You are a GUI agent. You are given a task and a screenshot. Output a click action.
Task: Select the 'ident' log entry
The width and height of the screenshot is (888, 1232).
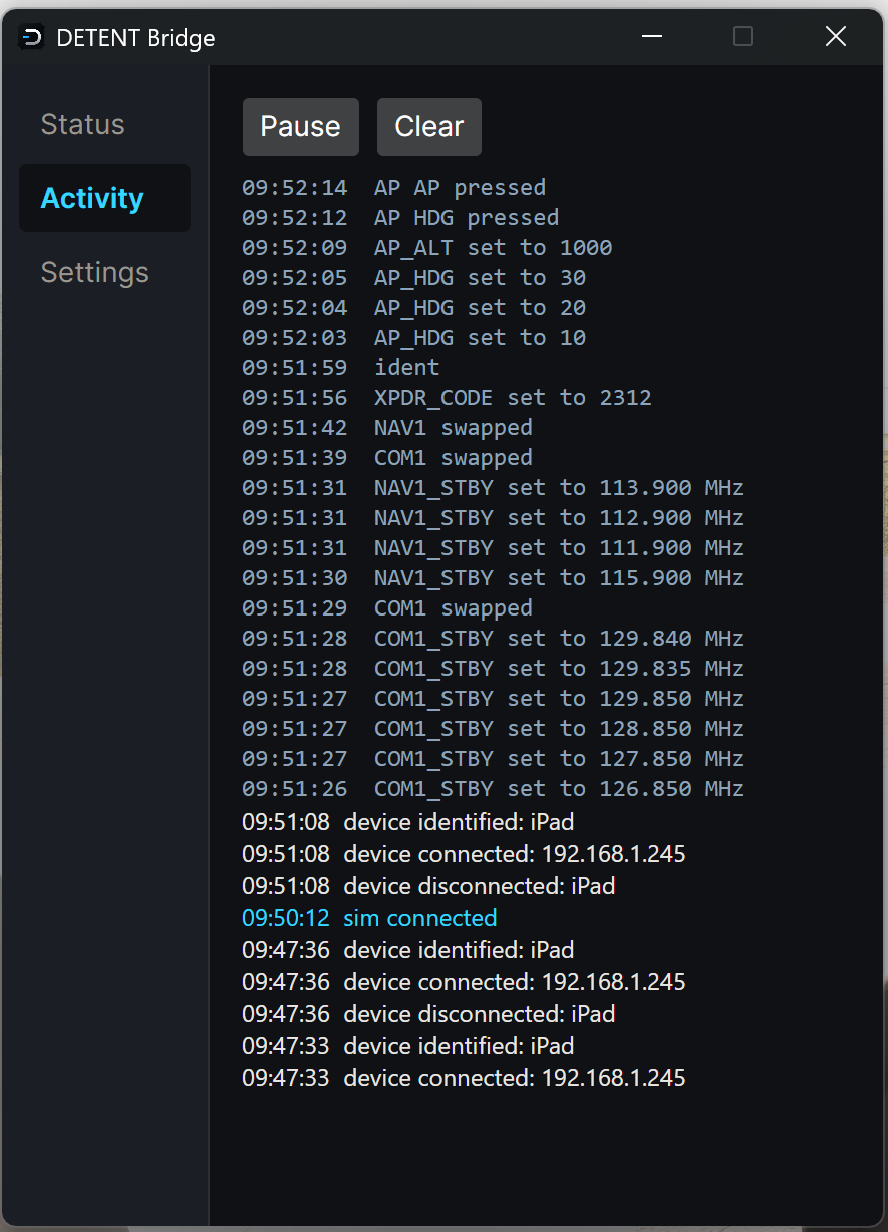click(341, 367)
